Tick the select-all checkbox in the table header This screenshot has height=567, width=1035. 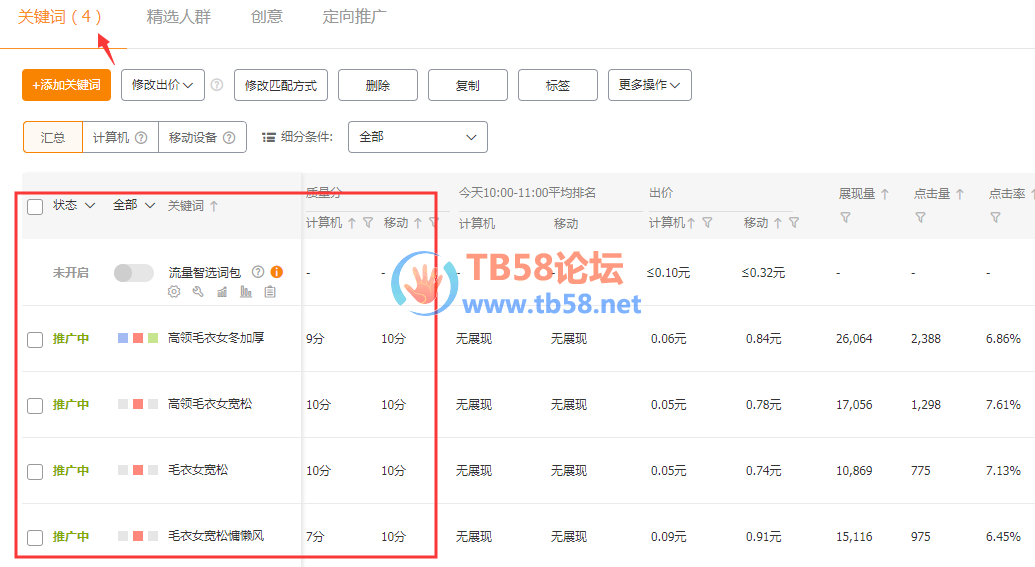tap(35, 207)
